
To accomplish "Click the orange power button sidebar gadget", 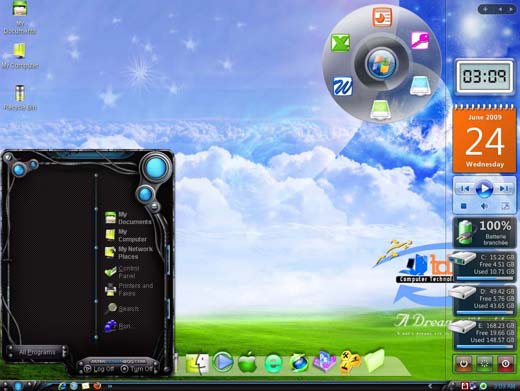I will pos(464,364).
